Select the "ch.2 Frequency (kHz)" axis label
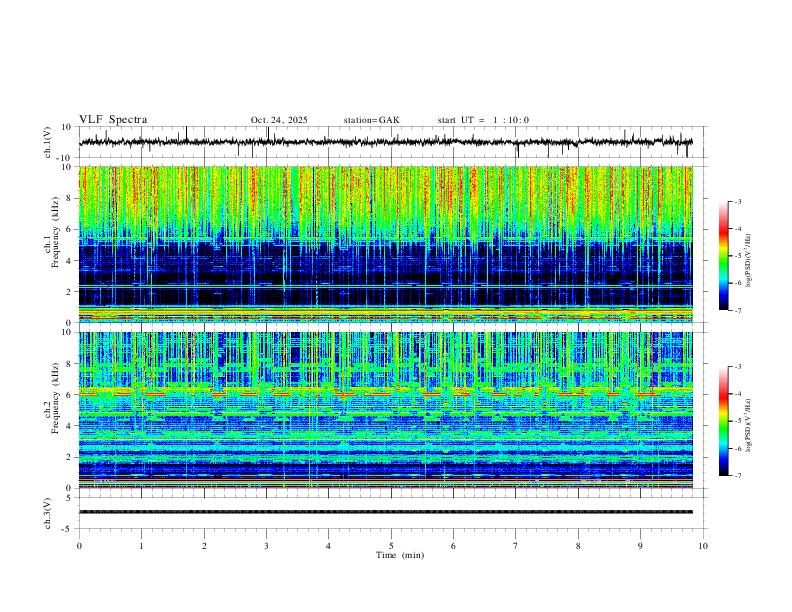Screen dimensions: 792x612 pos(52,398)
